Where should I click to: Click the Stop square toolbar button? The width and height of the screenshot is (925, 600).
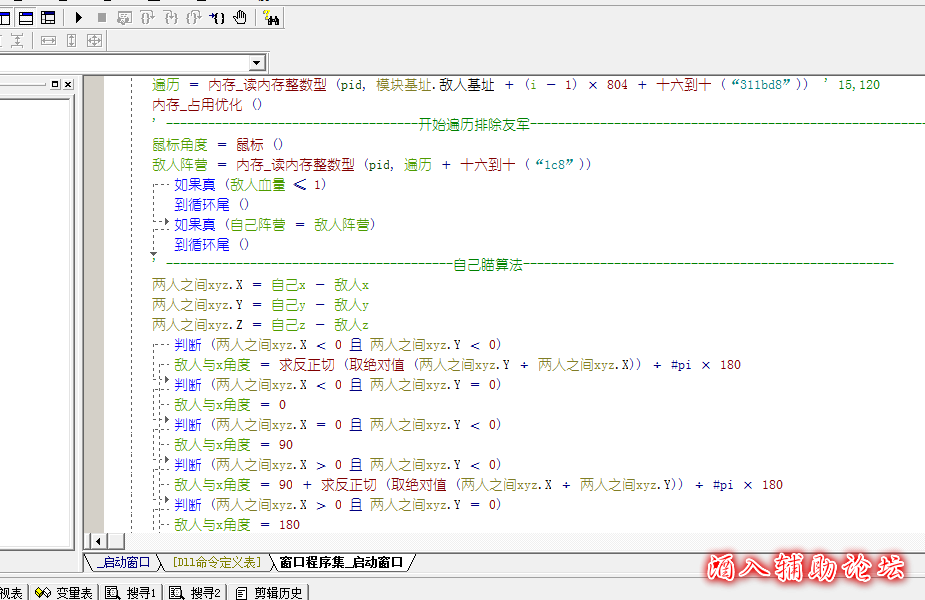click(x=101, y=17)
